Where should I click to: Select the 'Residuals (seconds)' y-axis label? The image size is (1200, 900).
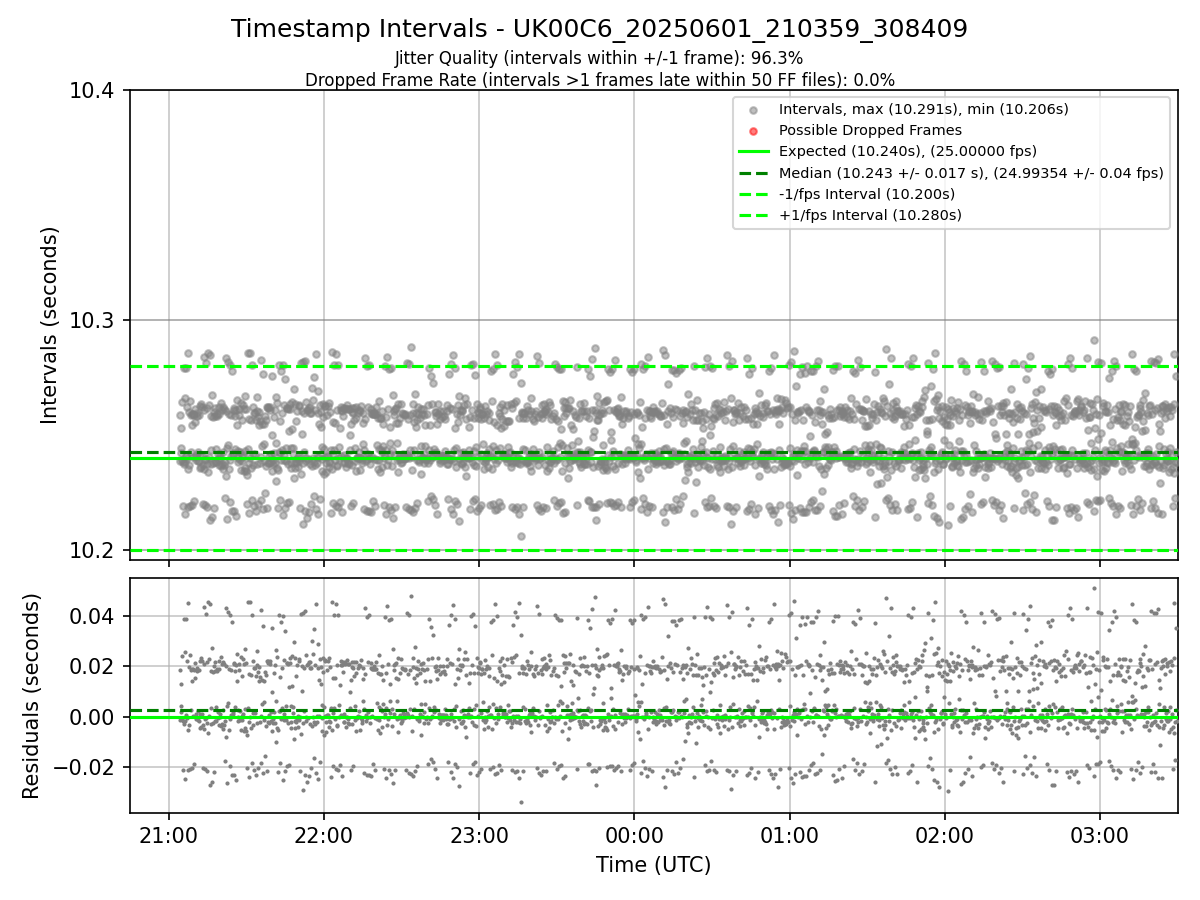[31, 696]
